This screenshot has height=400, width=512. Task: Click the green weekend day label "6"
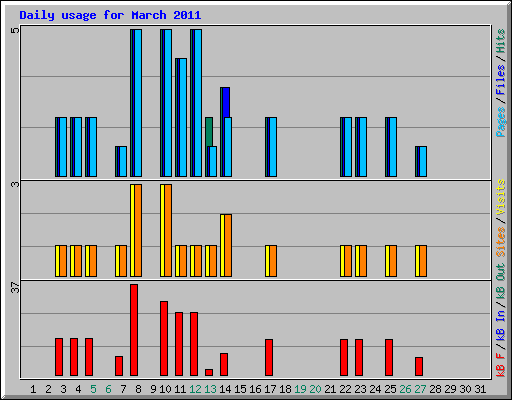[x=108, y=389]
